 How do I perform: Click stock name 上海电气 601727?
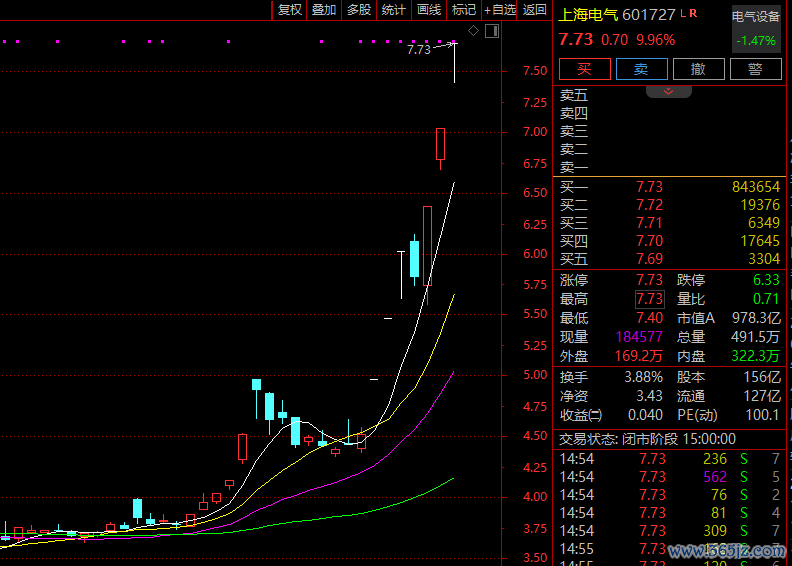pyautogui.click(x=617, y=15)
